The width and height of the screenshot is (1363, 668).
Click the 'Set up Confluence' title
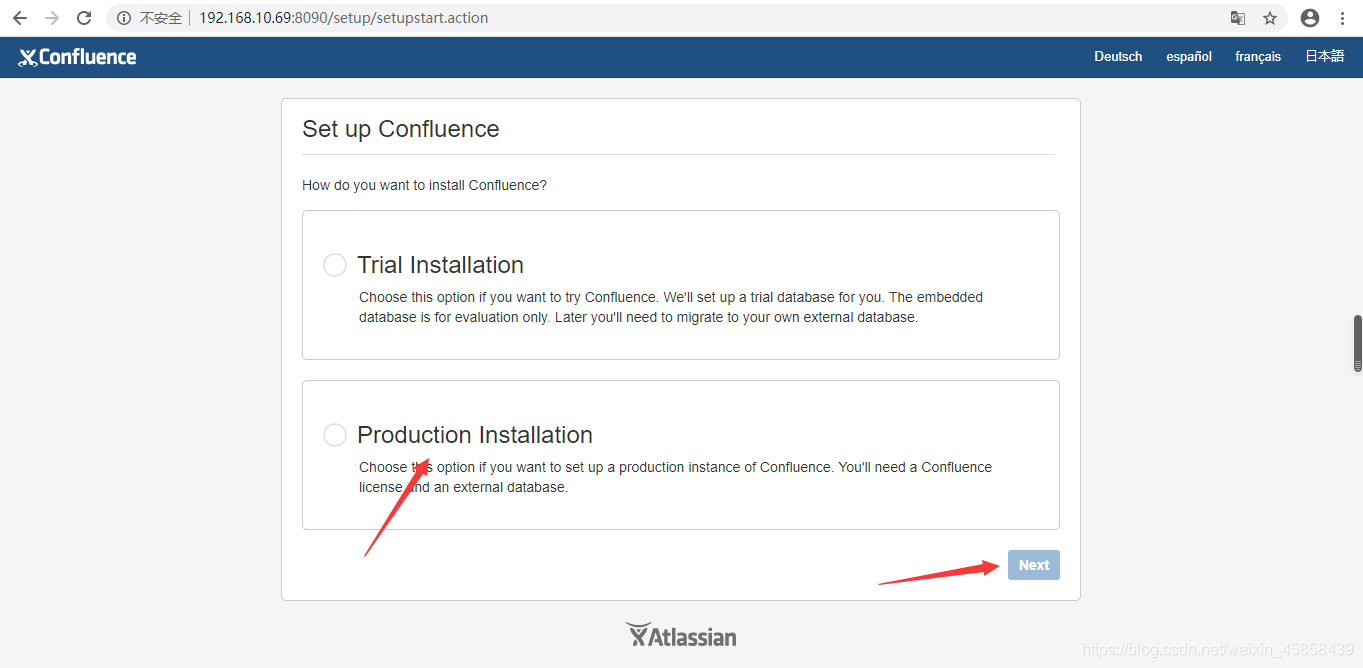[x=401, y=129]
